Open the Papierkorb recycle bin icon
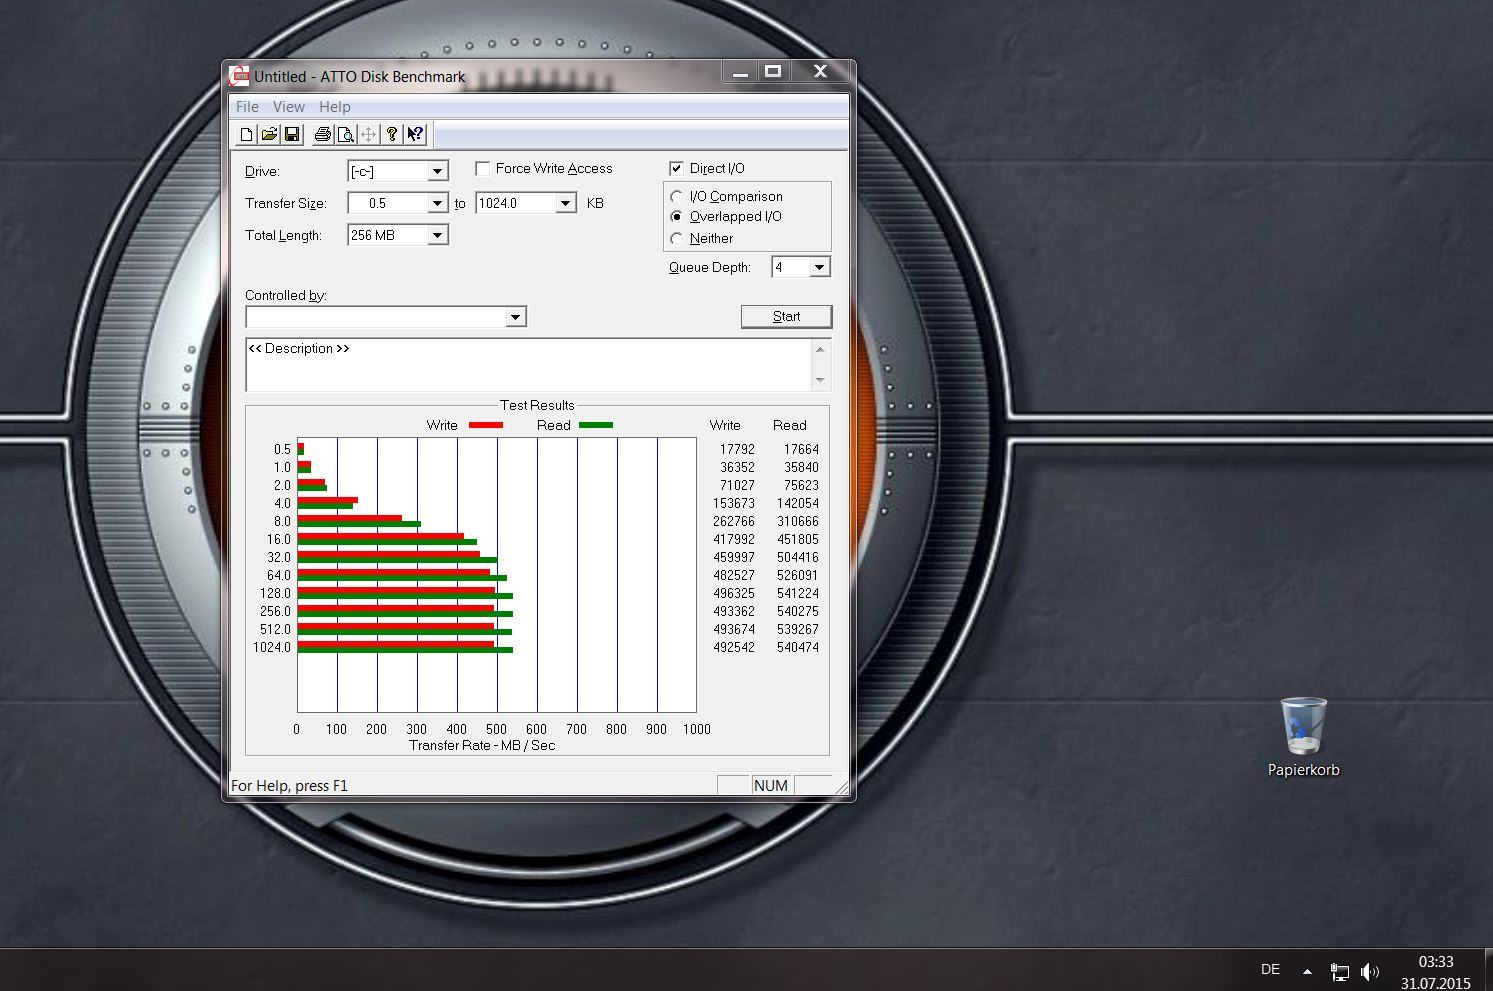 (1304, 738)
